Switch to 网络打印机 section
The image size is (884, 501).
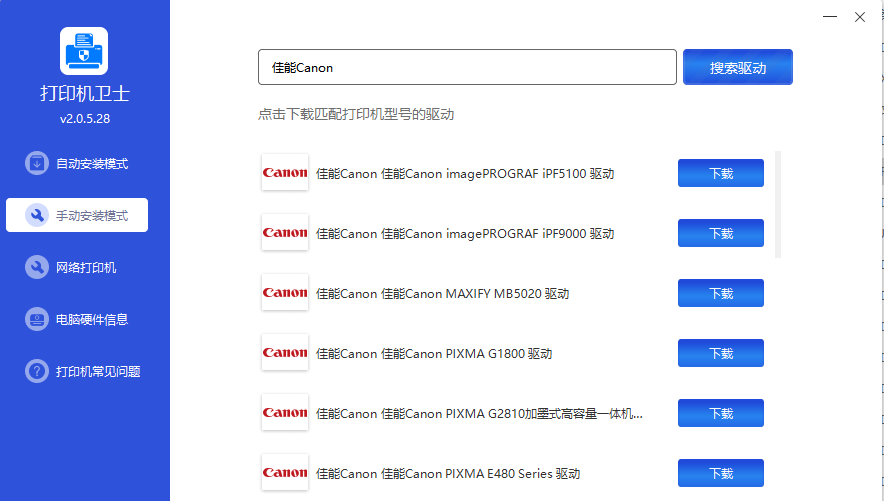pyautogui.click(x=86, y=267)
